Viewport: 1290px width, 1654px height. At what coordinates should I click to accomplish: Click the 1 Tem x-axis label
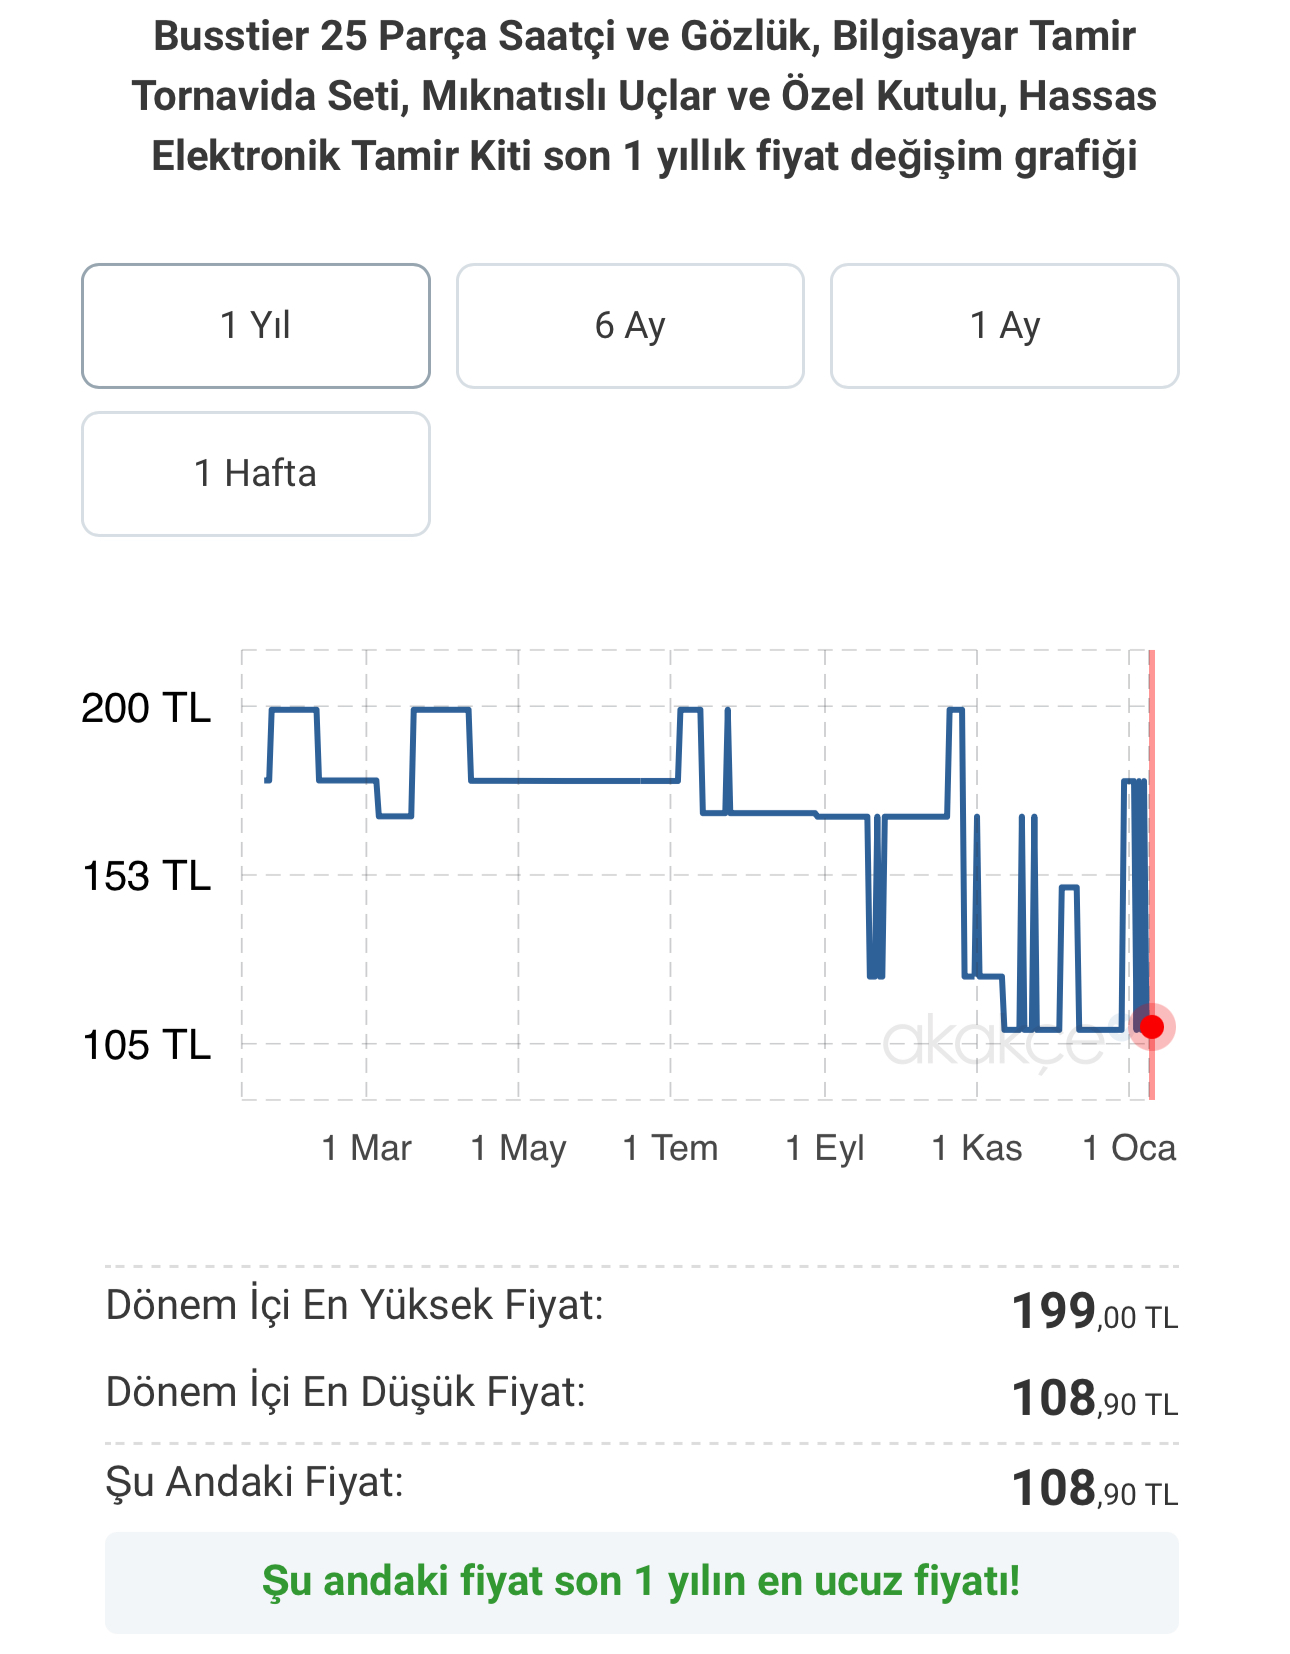670,1148
